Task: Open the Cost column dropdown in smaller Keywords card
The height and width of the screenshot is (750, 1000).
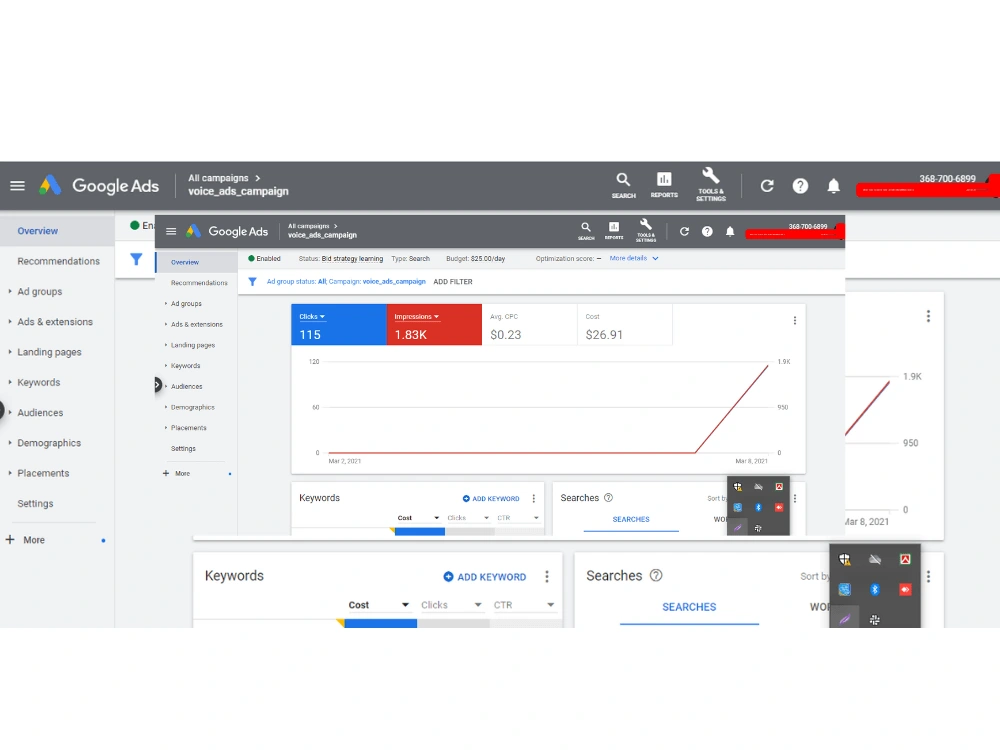Action: click(418, 518)
